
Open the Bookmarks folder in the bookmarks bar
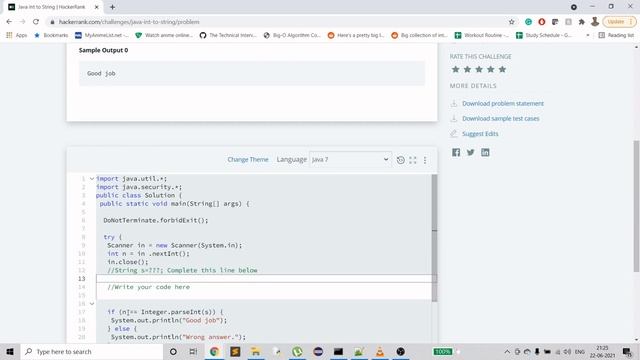(x=51, y=35)
